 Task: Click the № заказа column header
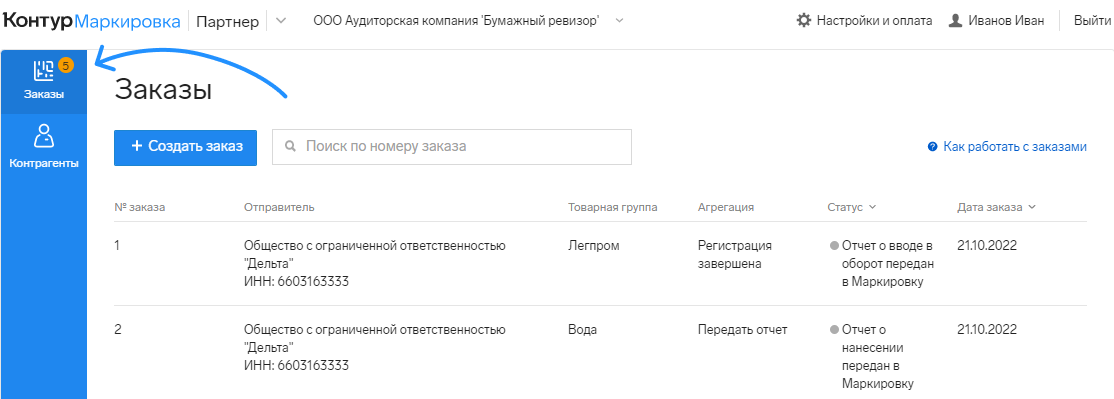tap(139, 207)
